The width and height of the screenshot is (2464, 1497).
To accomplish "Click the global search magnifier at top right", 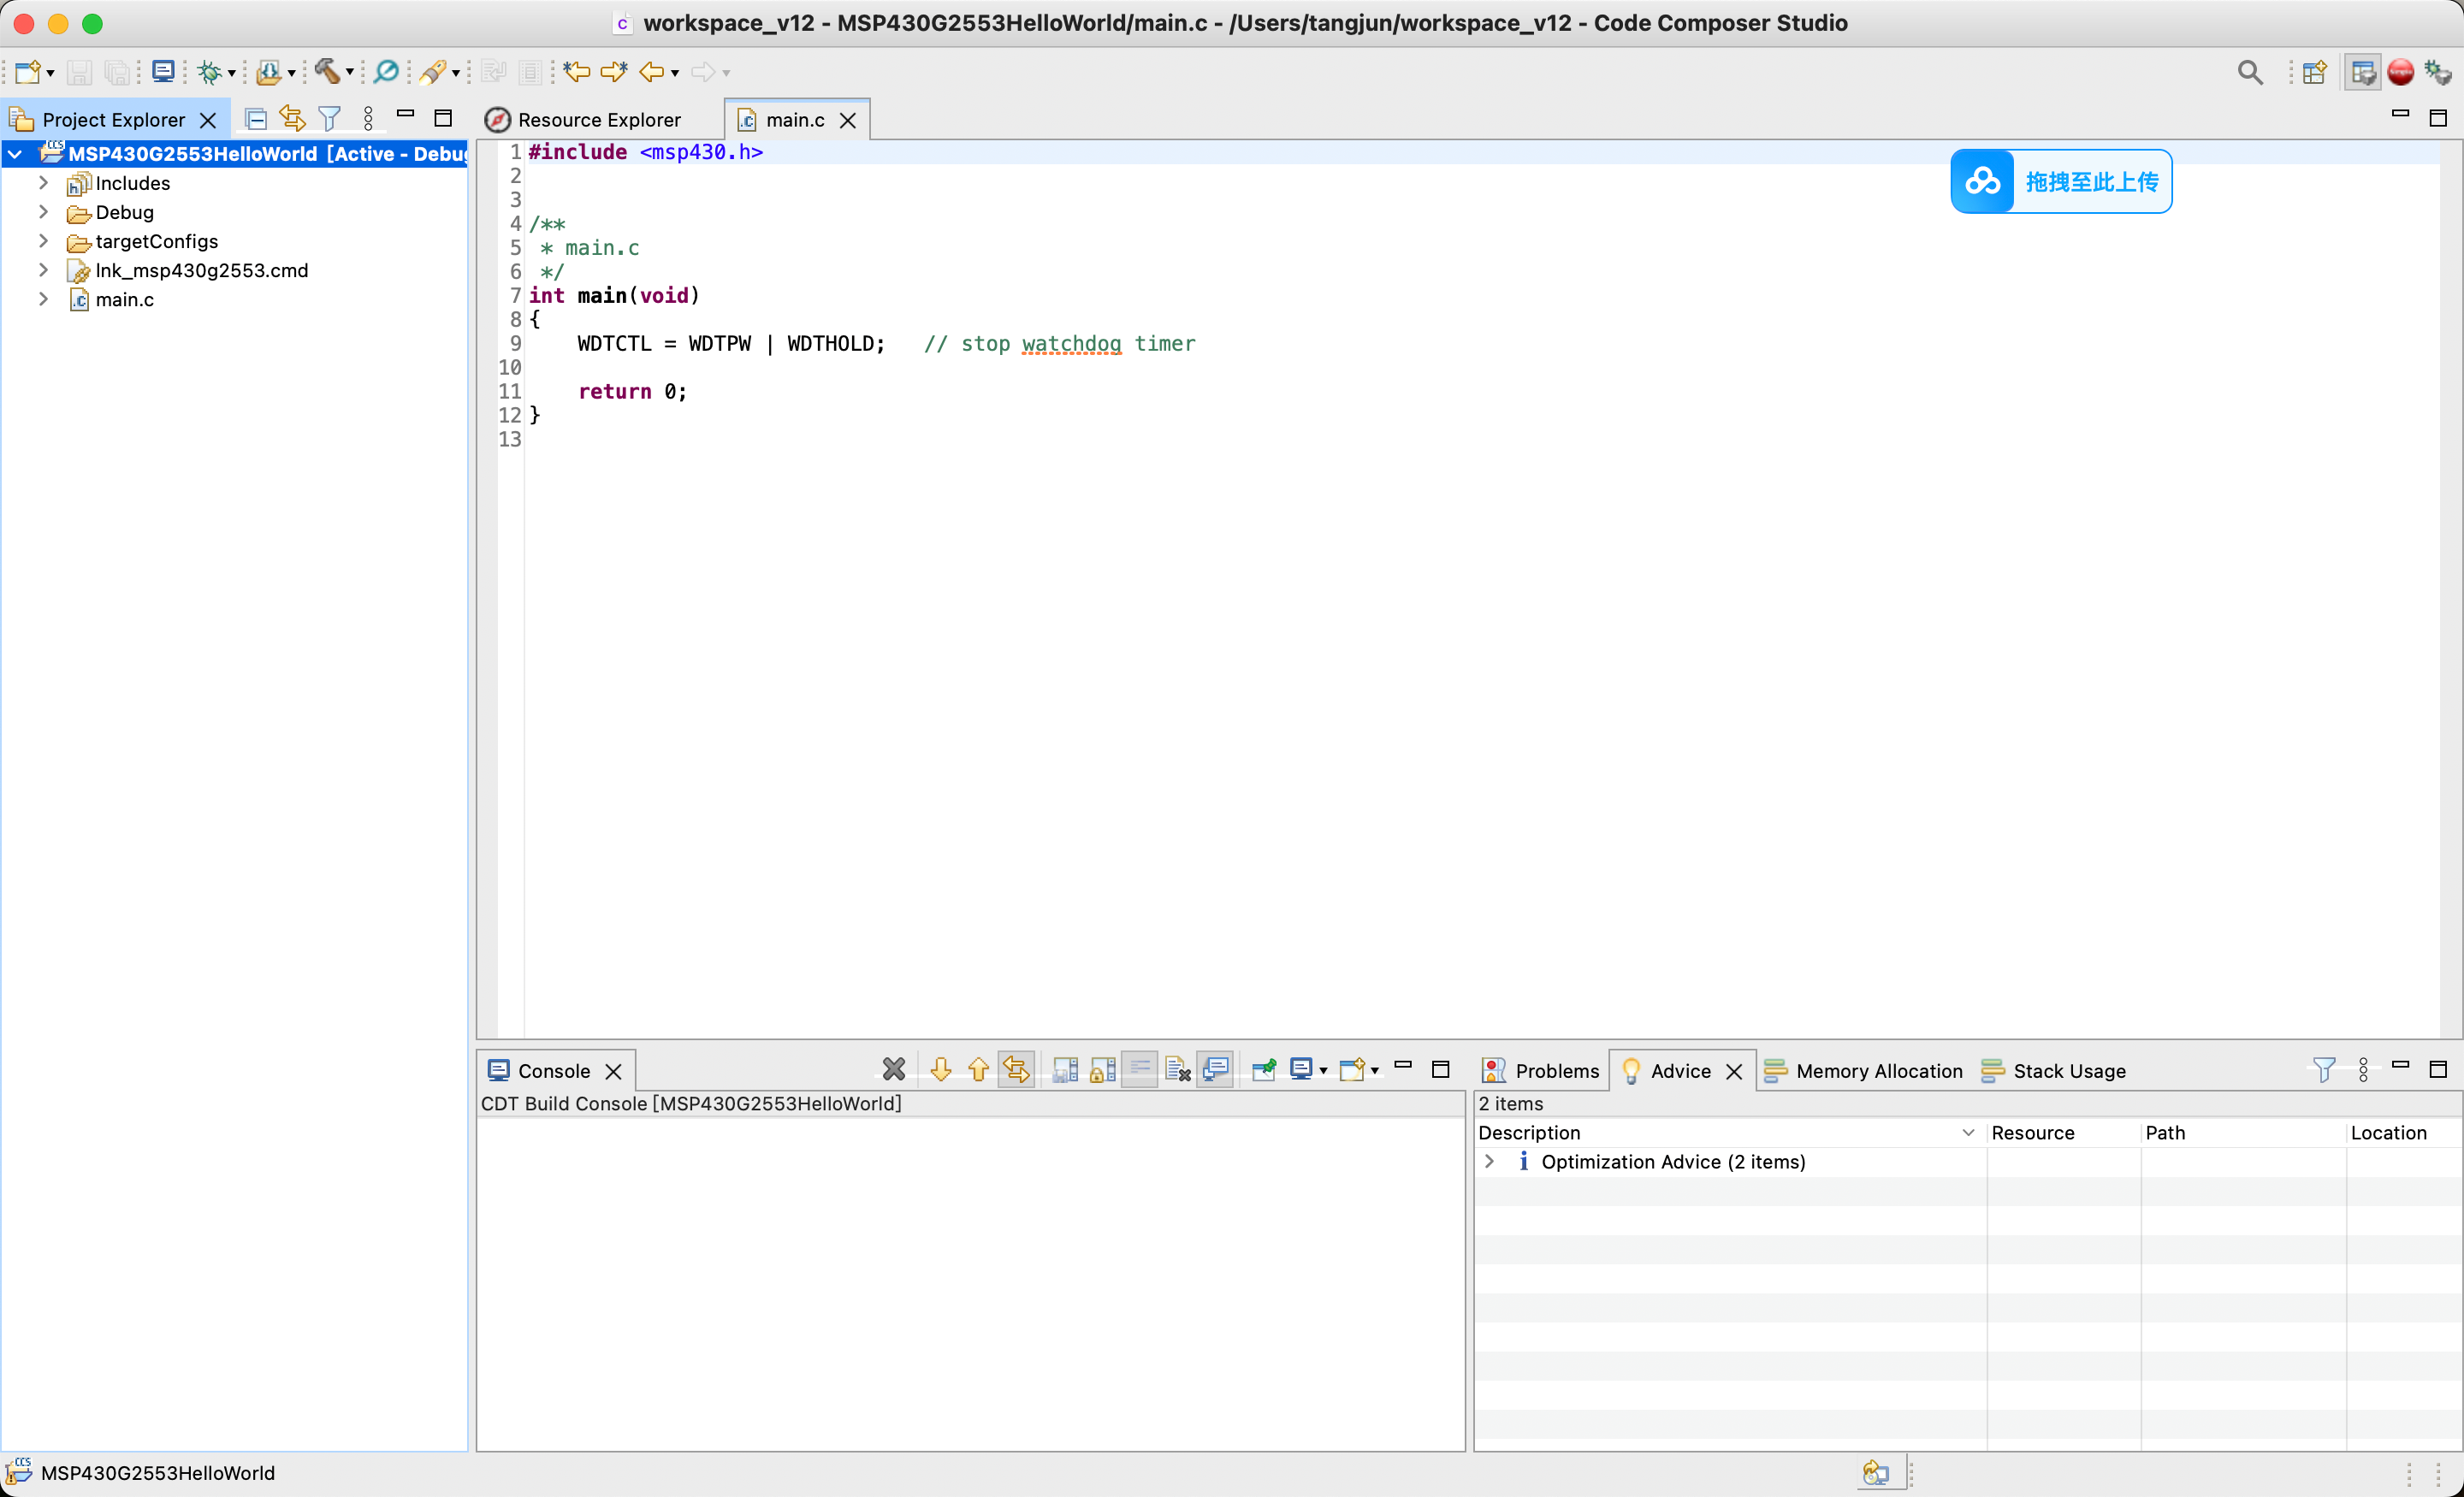I will [2250, 72].
